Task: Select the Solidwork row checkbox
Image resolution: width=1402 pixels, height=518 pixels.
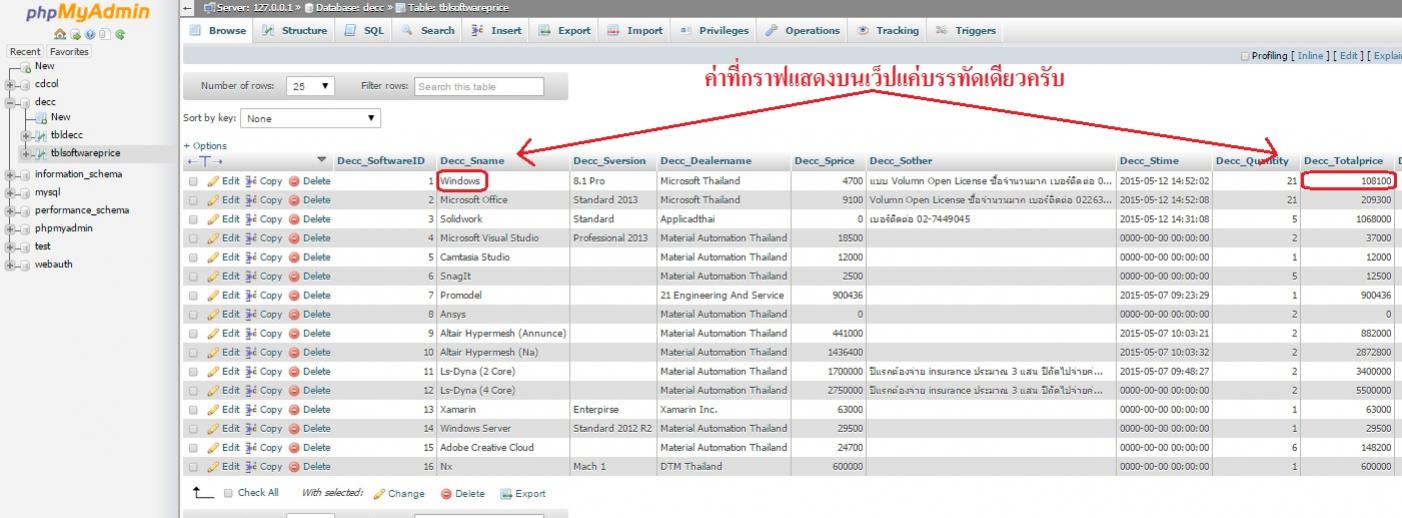Action: [x=193, y=219]
